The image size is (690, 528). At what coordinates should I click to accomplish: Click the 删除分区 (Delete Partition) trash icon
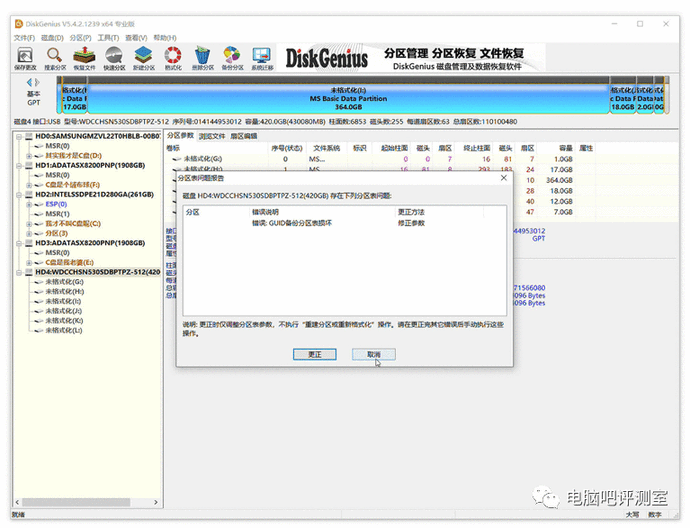(x=203, y=57)
